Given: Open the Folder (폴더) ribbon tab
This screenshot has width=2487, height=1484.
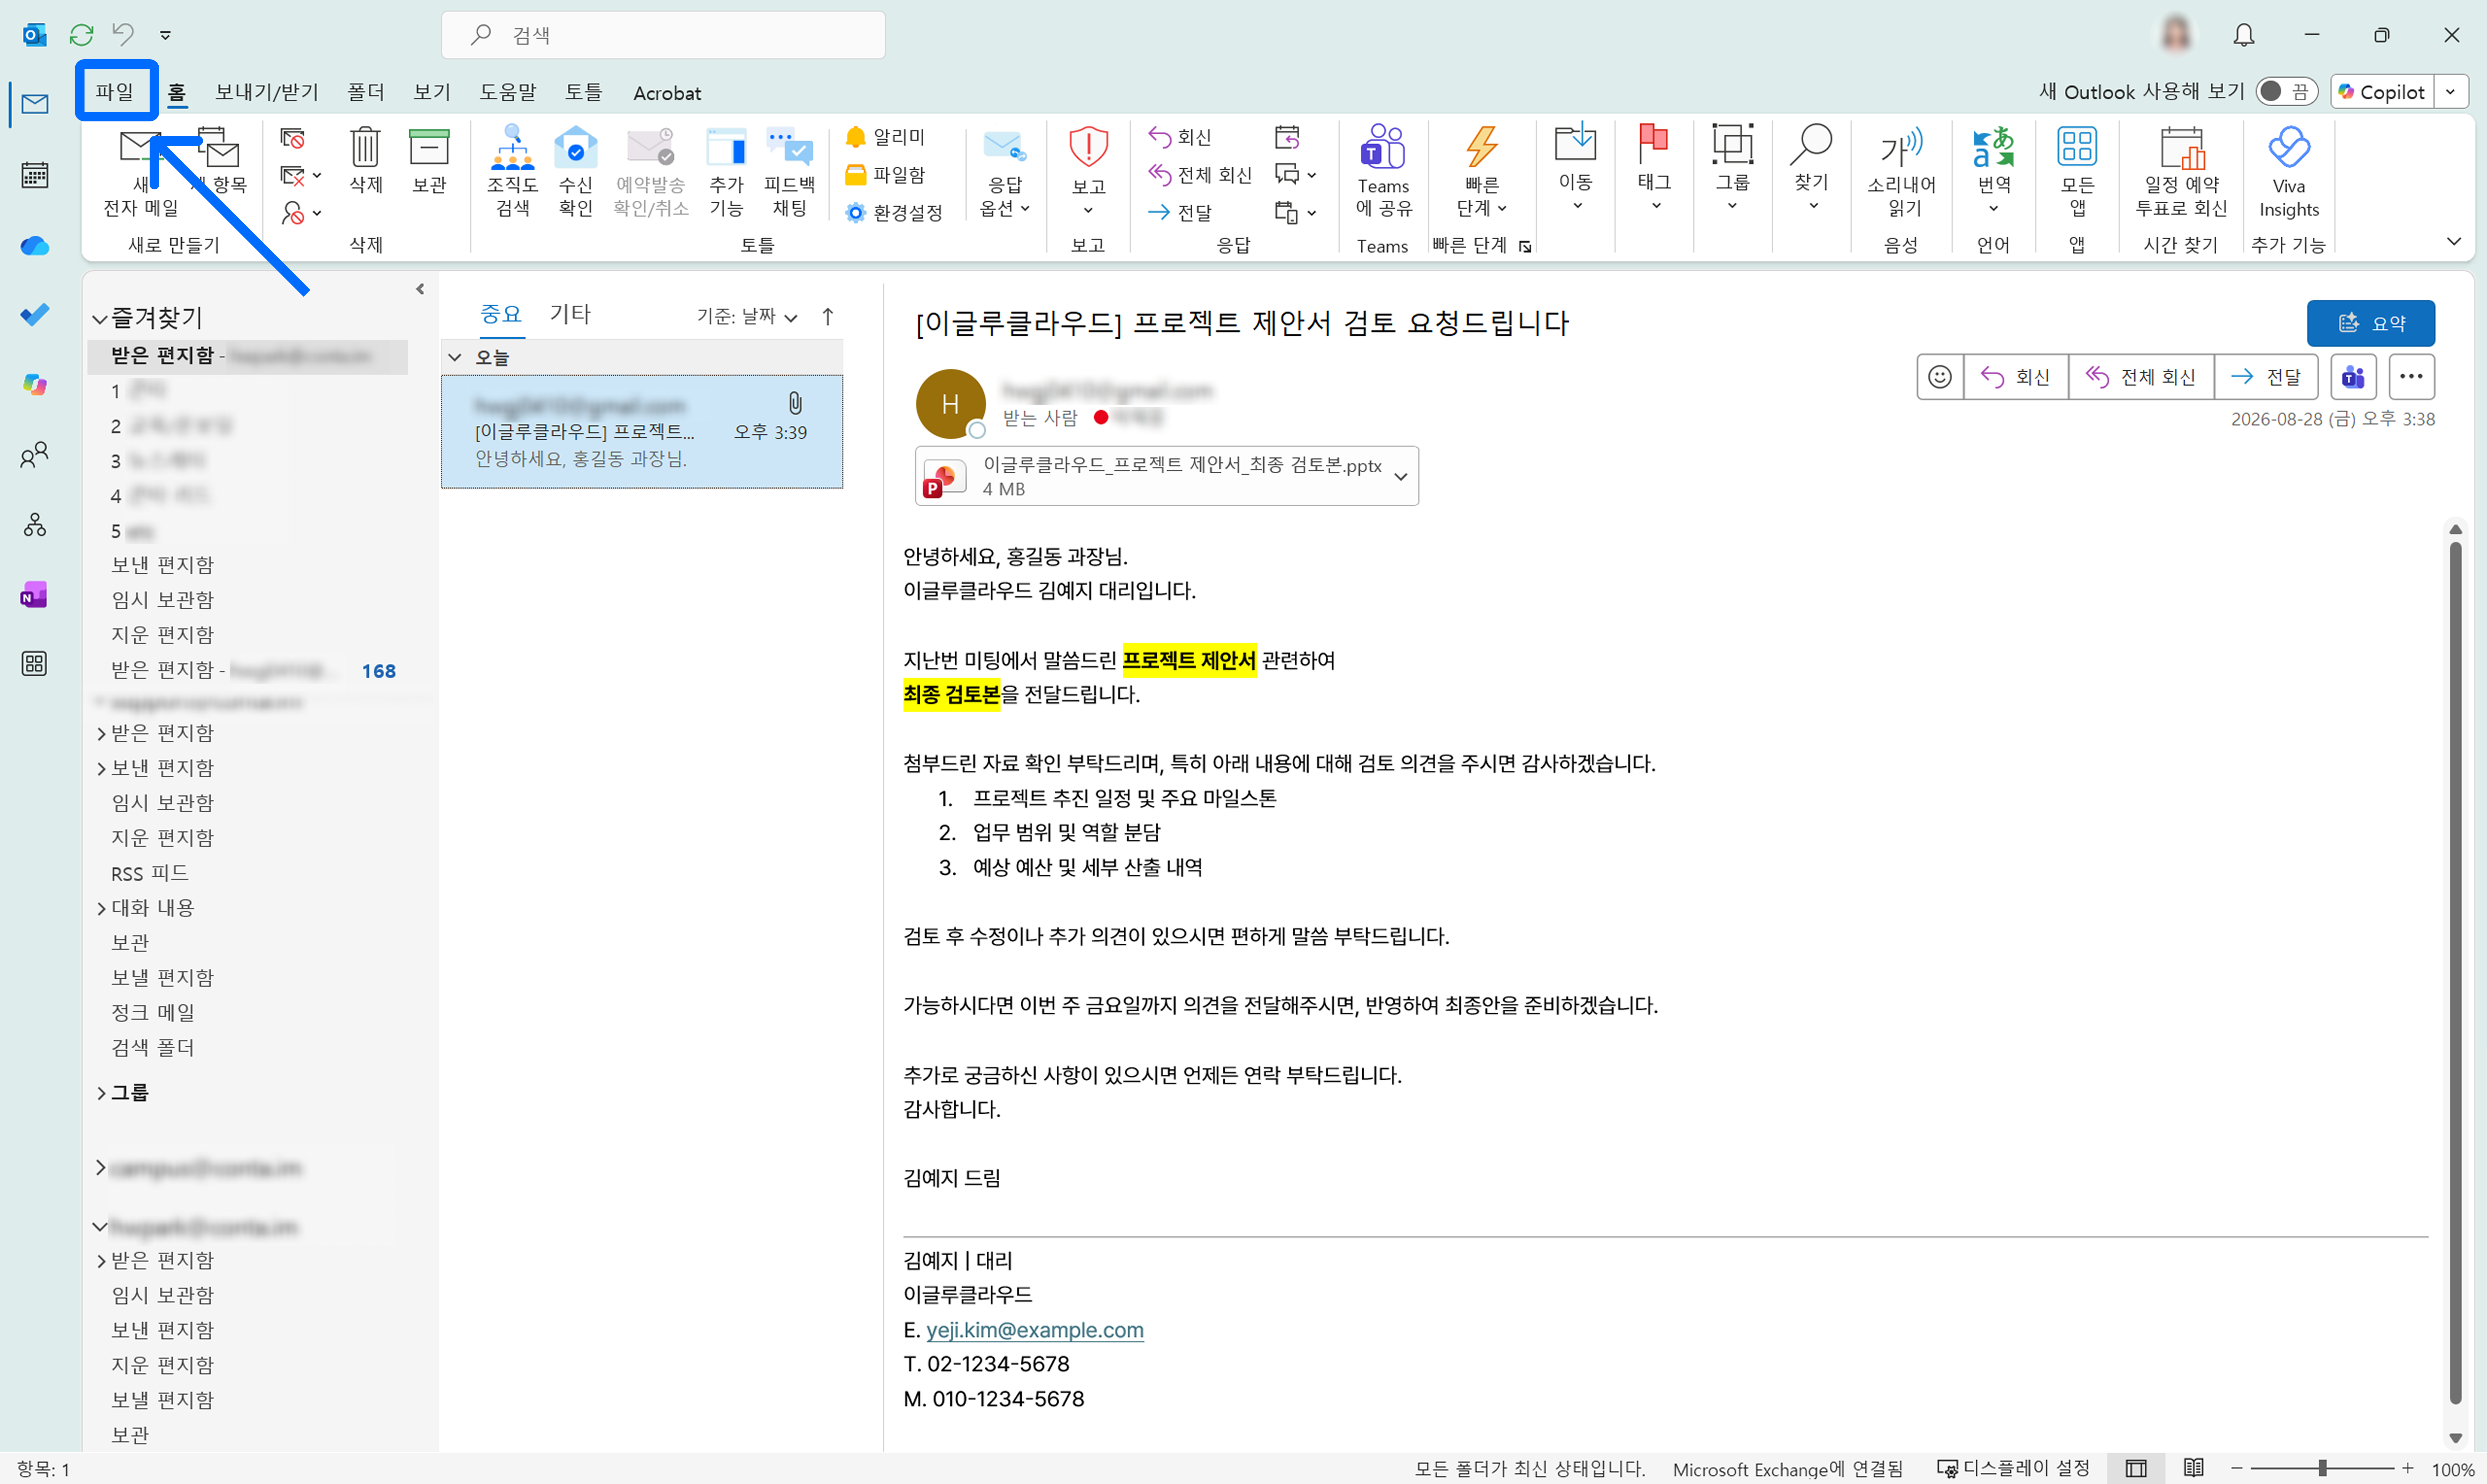Looking at the screenshot, I should [366, 92].
